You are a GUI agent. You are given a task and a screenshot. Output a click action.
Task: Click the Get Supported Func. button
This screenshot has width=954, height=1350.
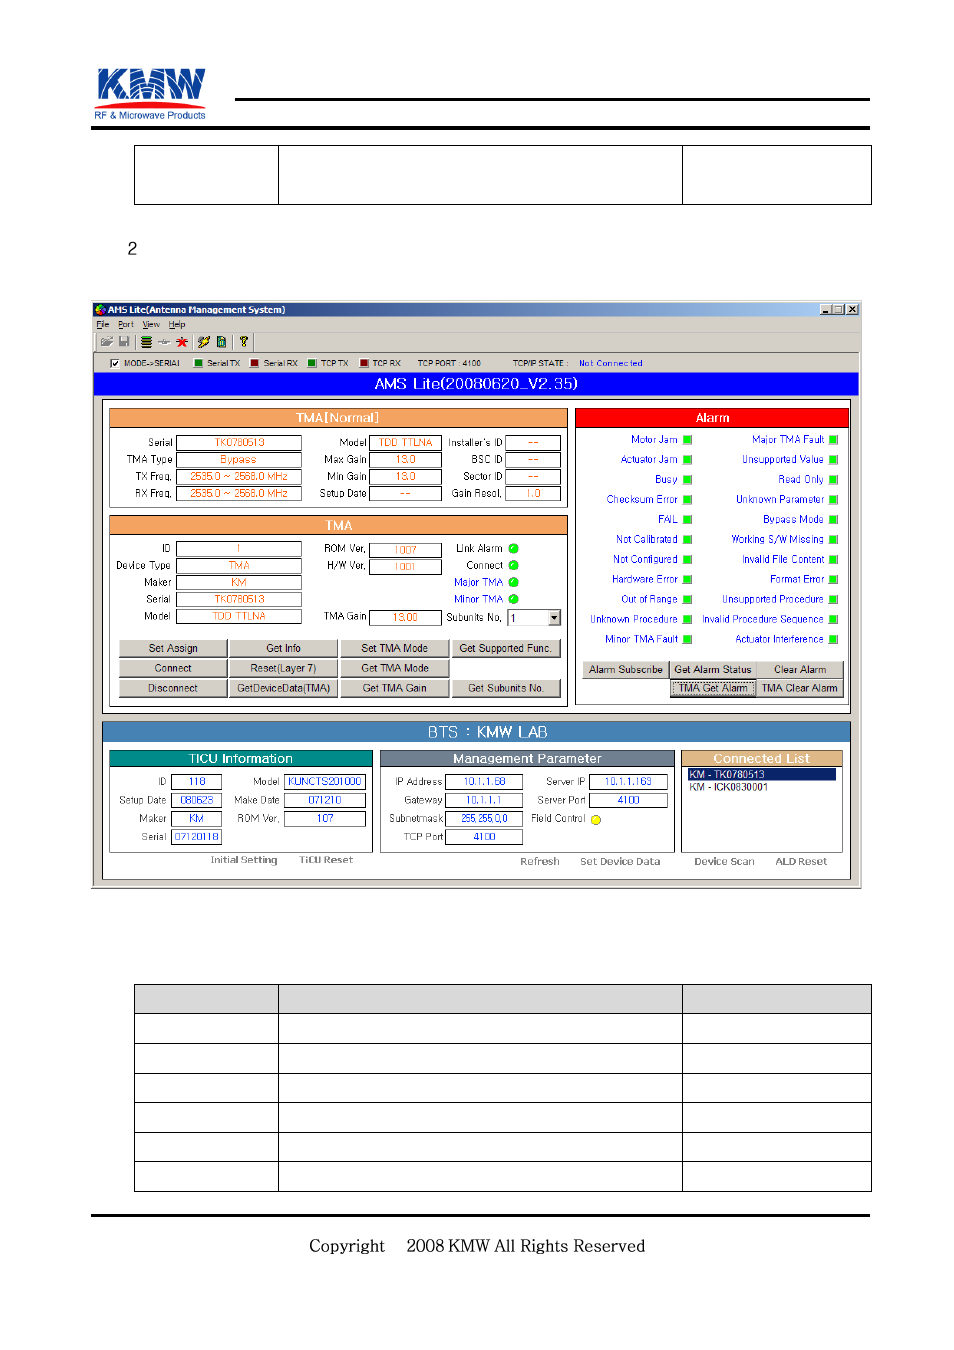[505, 649]
